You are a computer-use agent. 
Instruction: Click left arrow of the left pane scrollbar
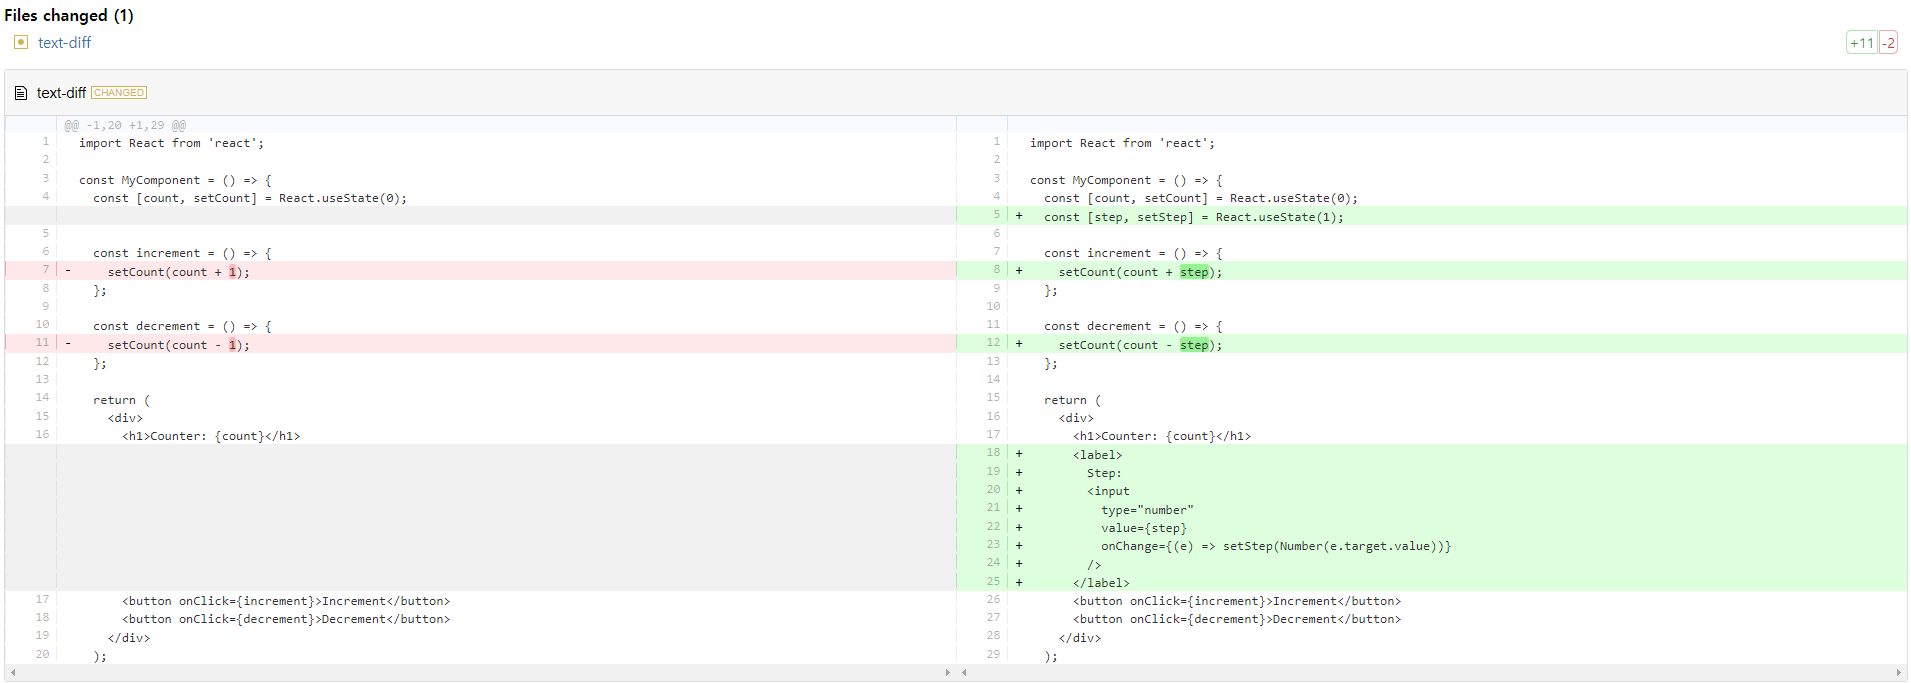point(13,673)
